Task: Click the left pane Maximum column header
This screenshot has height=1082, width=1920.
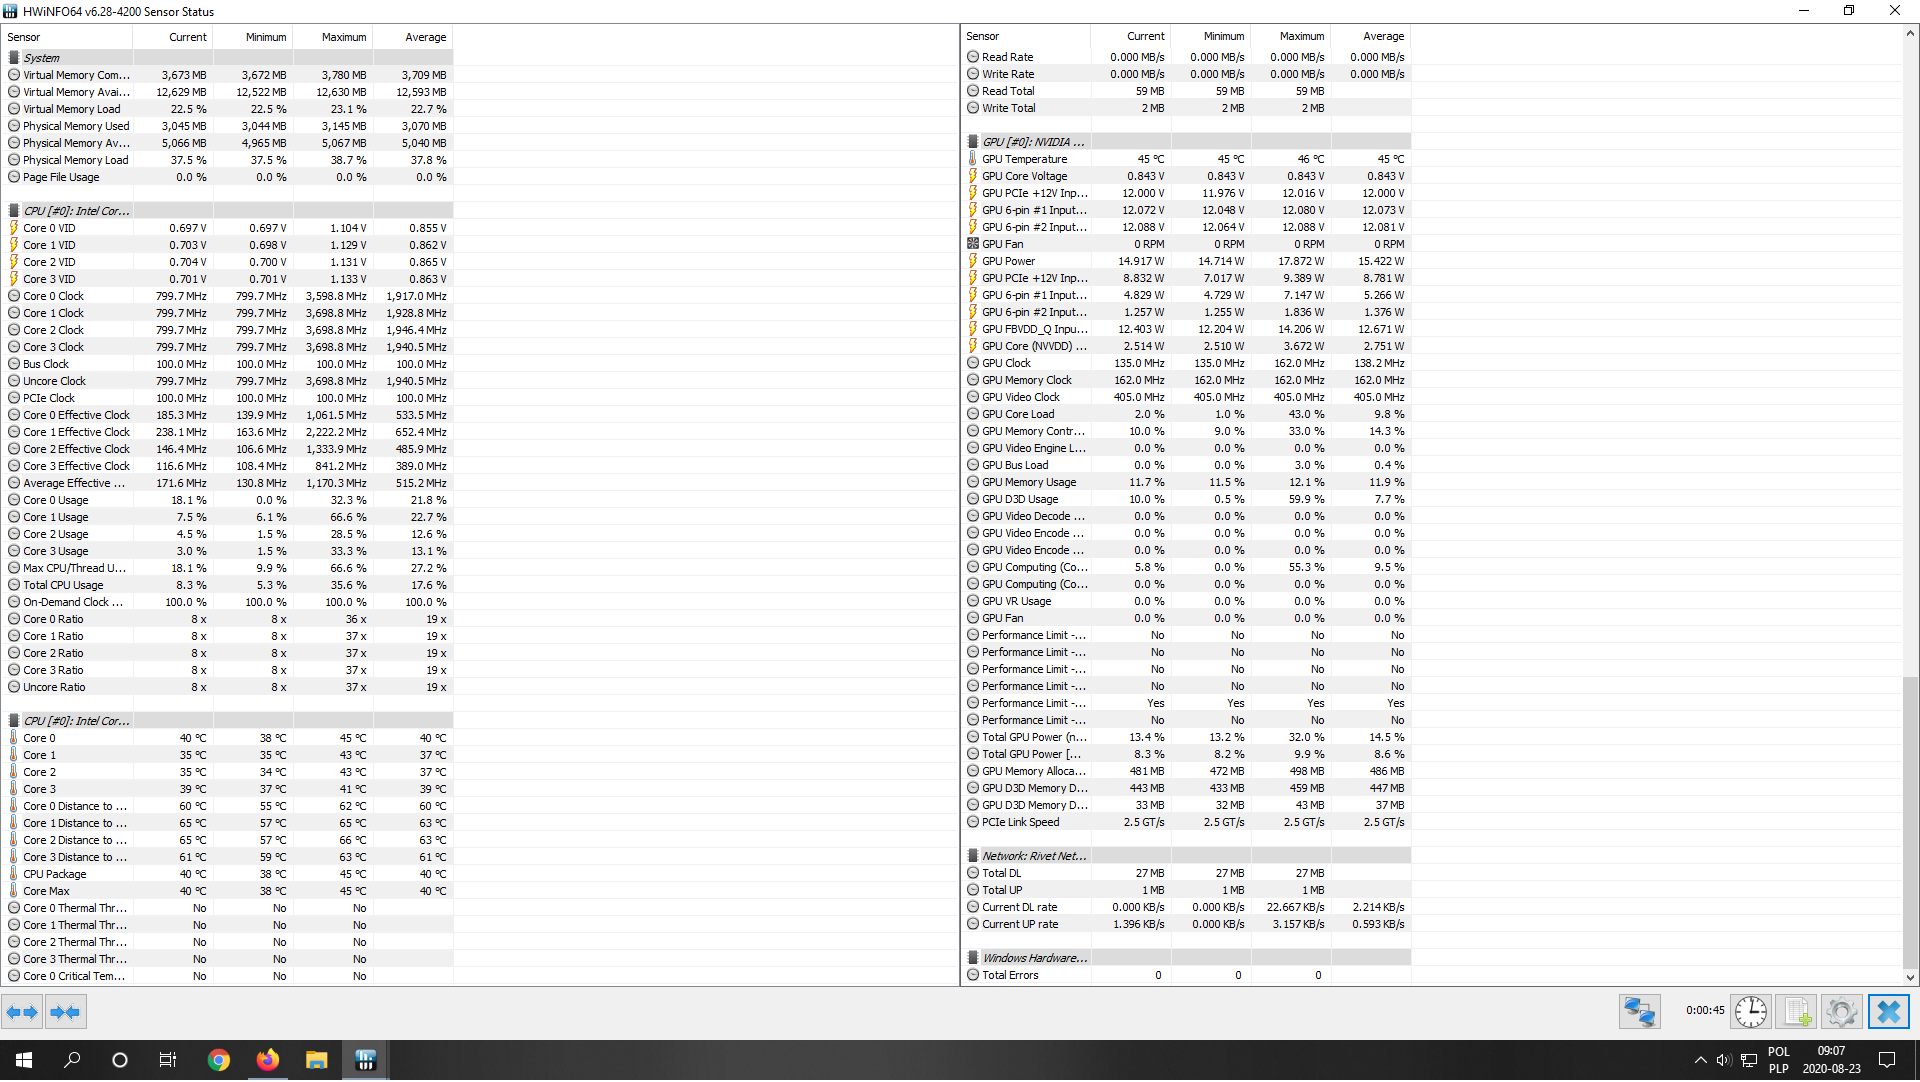Action: coord(333,37)
